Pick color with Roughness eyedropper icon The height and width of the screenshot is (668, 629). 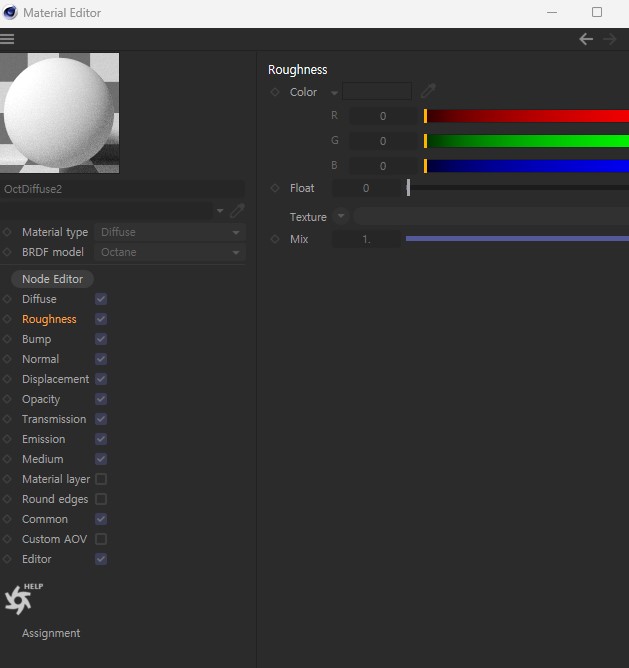coord(428,91)
